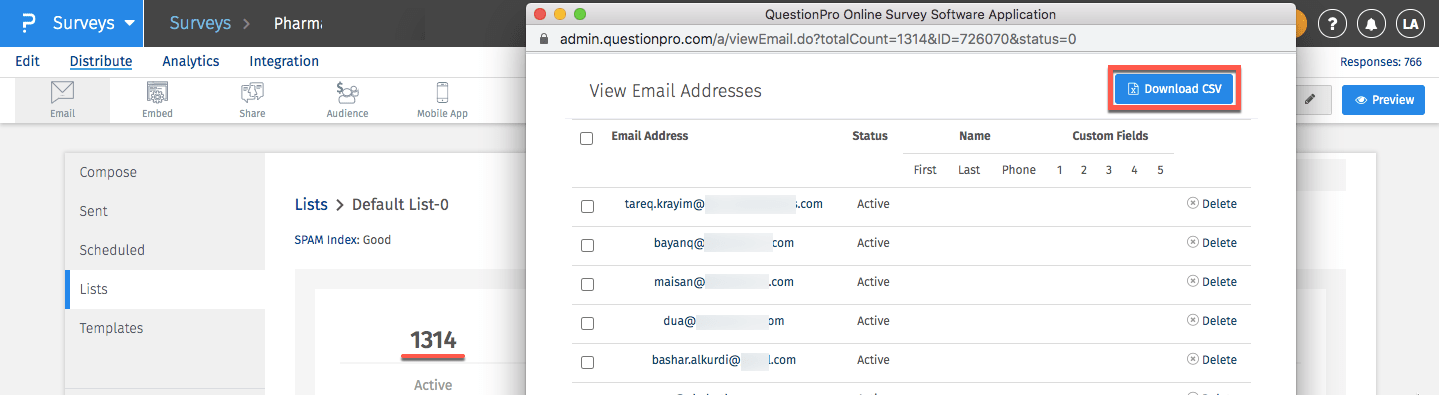This screenshot has width=1439, height=395.
Task: Check the dua row checkbox
Action: tap(587, 323)
